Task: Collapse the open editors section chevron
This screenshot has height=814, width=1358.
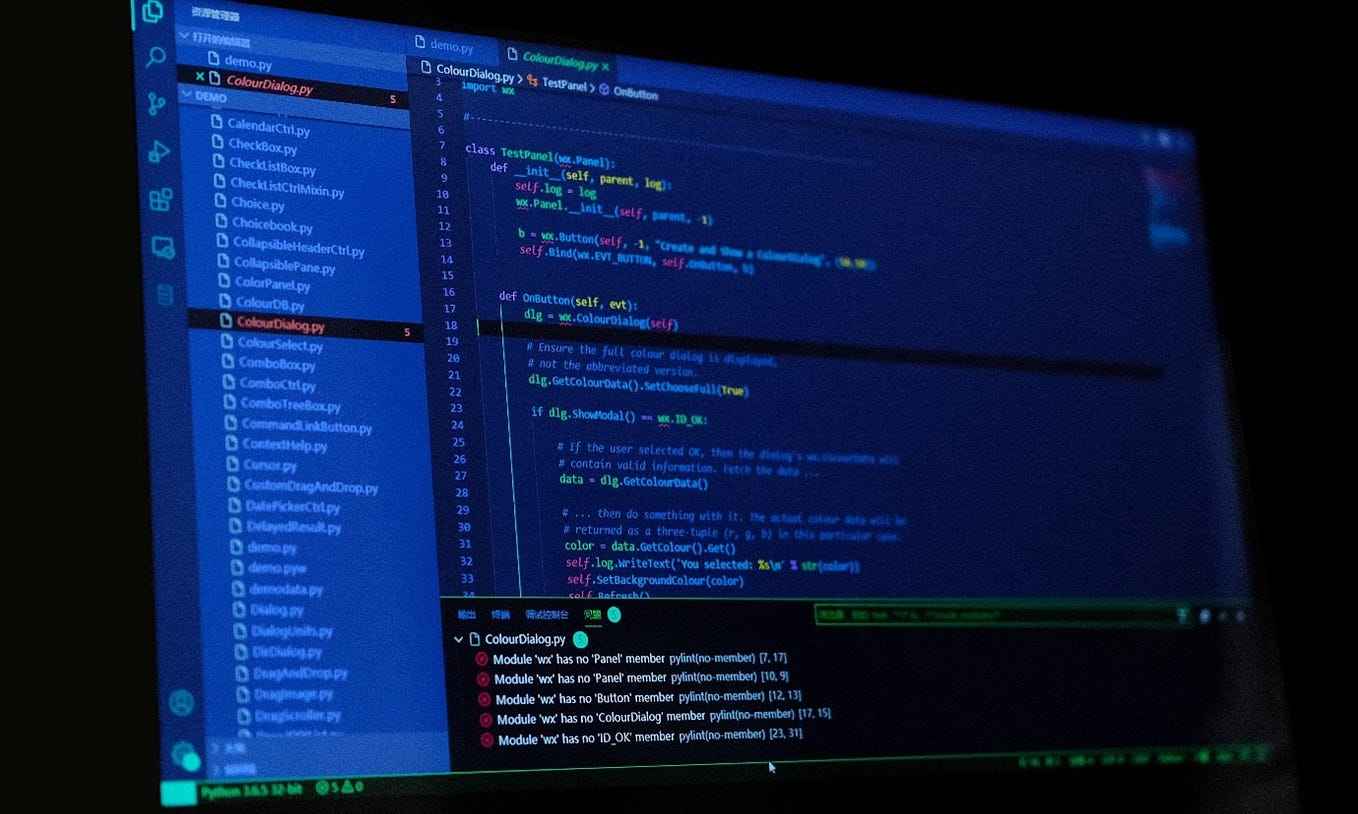Action: coord(183,35)
